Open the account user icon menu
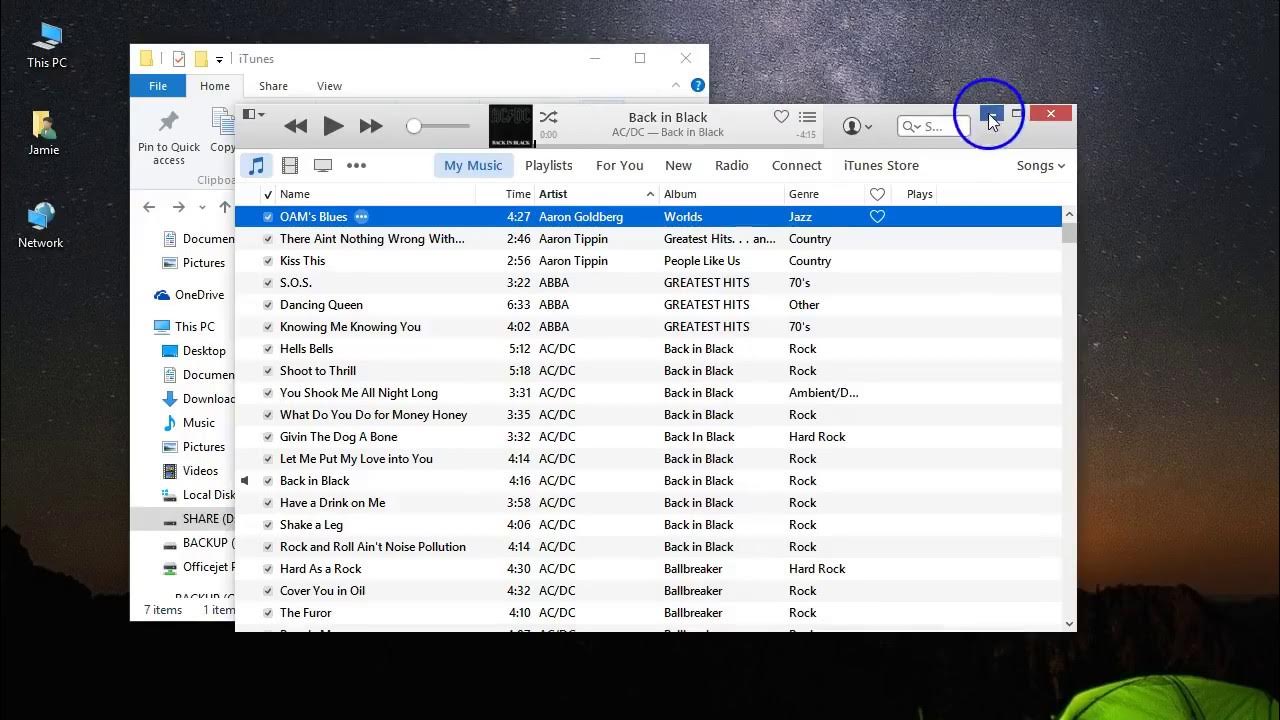The image size is (1280, 720). pos(857,126)
